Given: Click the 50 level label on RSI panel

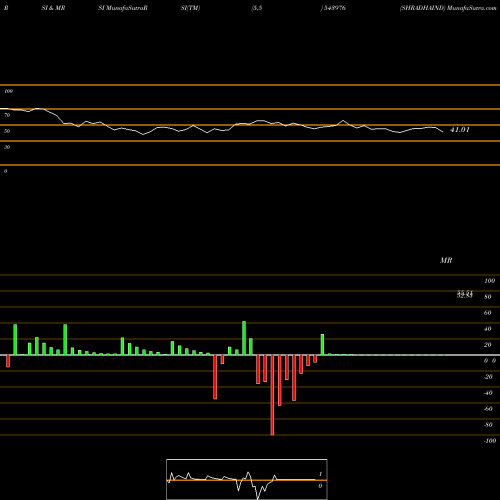Looking at the screenshot, I should pyautogui.click(x=7, y=131).
